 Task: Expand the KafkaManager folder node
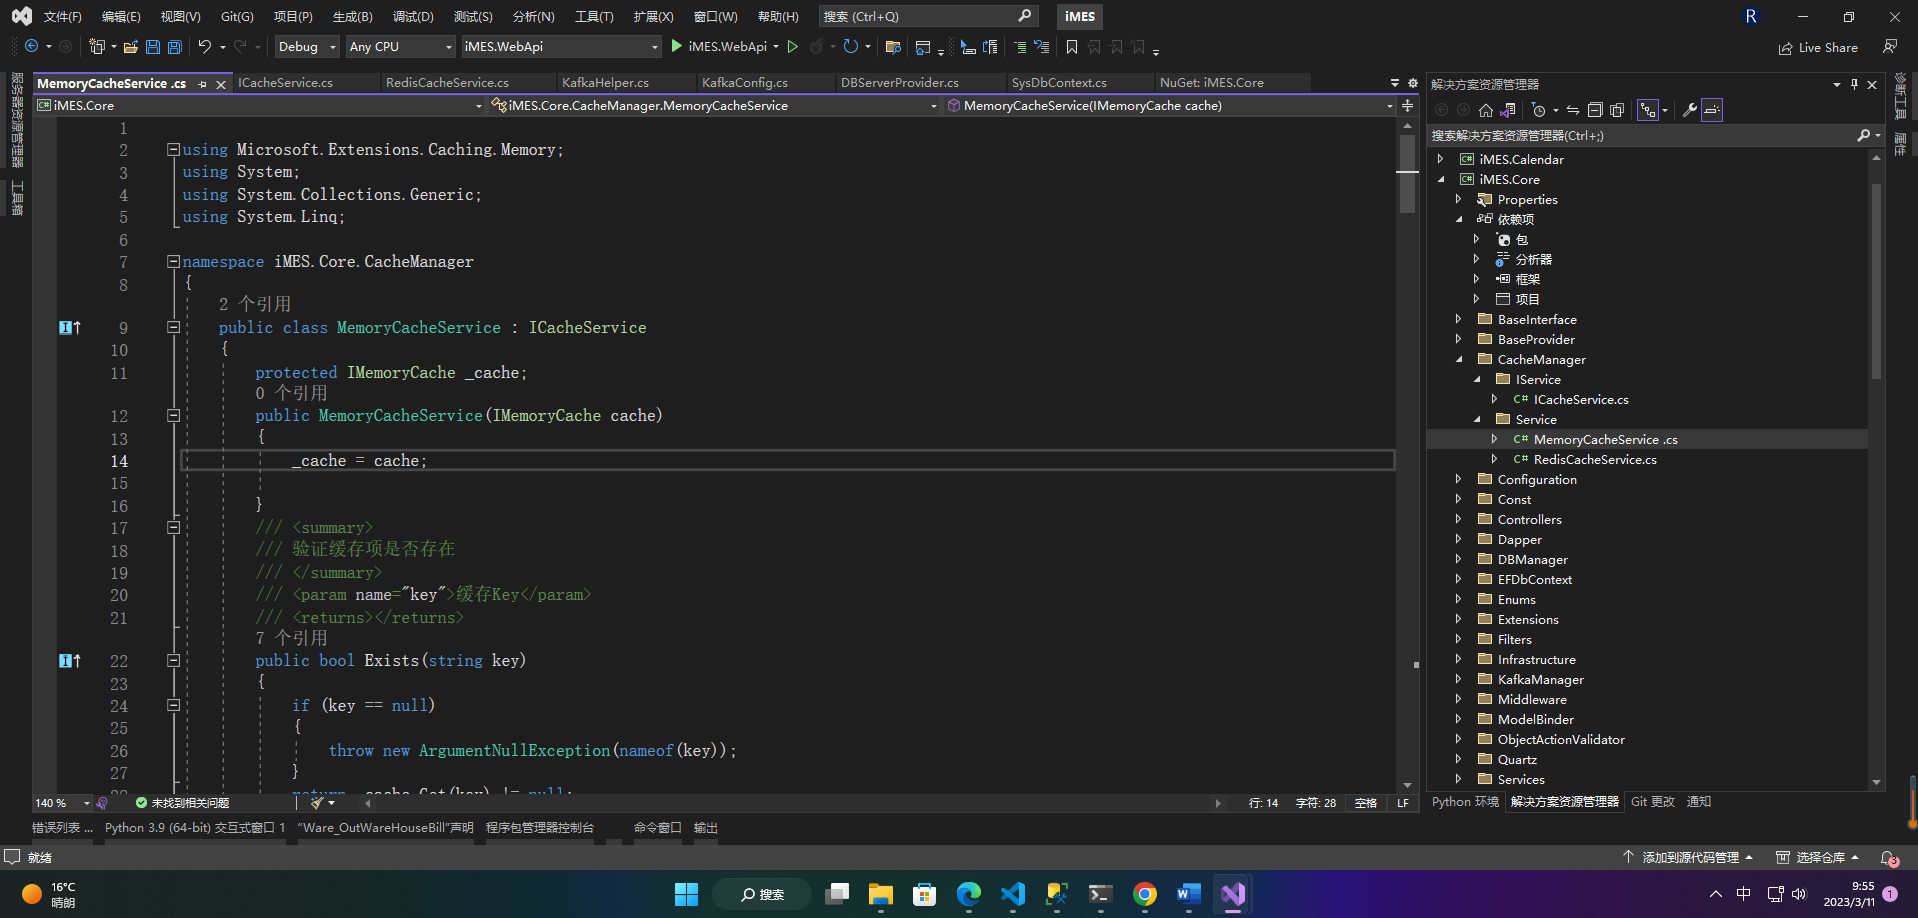[1458, 679]
